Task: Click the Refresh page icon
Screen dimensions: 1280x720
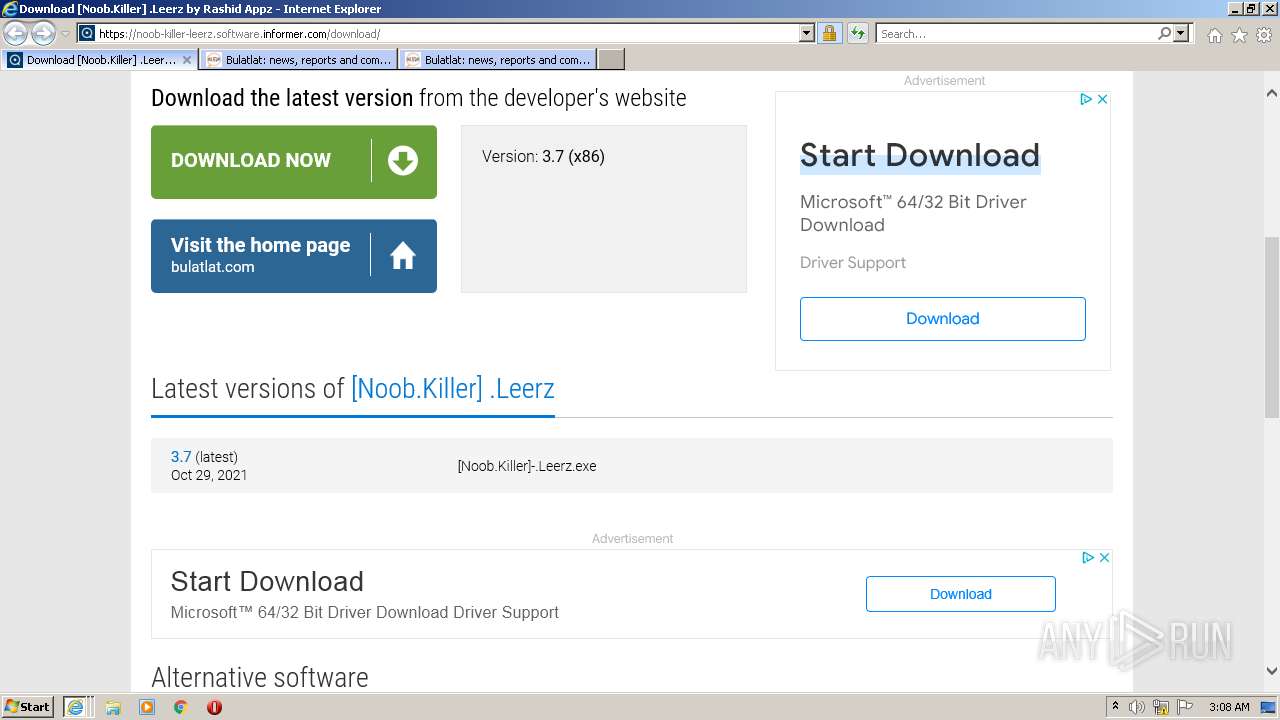Action: click(858, 33)
